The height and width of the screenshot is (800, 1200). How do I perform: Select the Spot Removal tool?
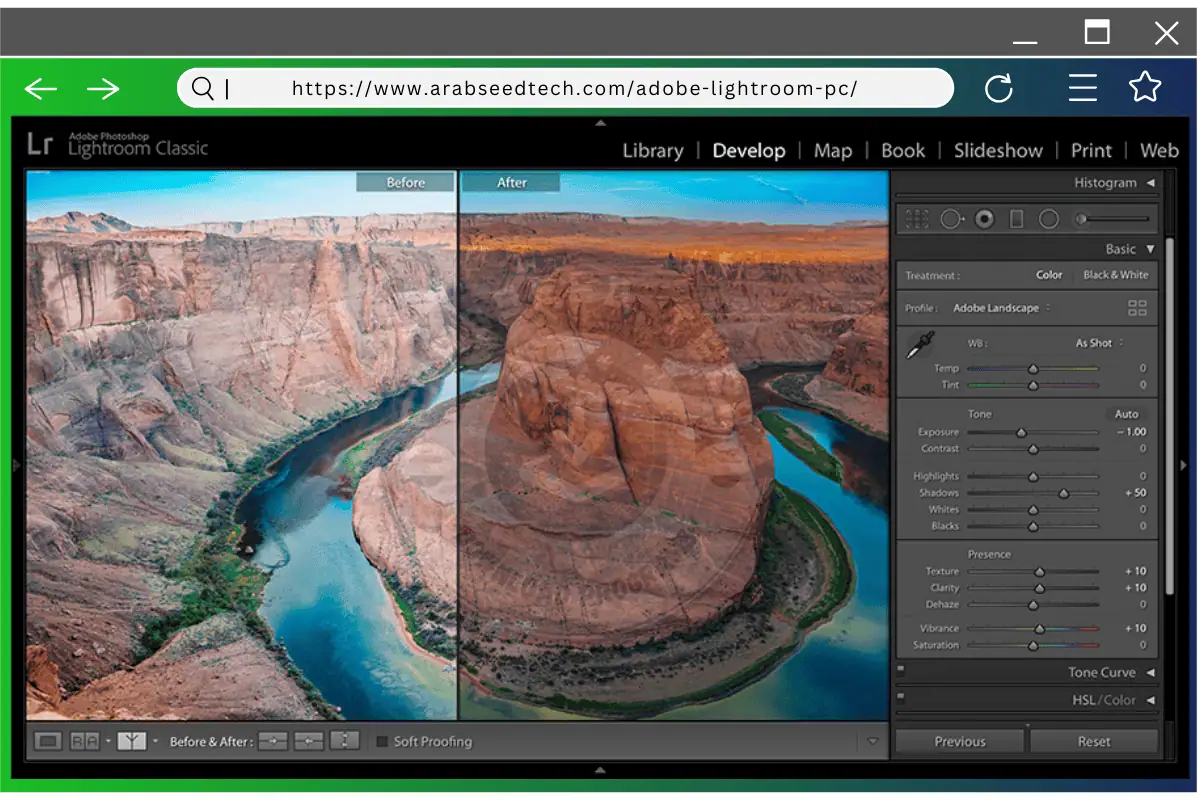pos(953,218)
